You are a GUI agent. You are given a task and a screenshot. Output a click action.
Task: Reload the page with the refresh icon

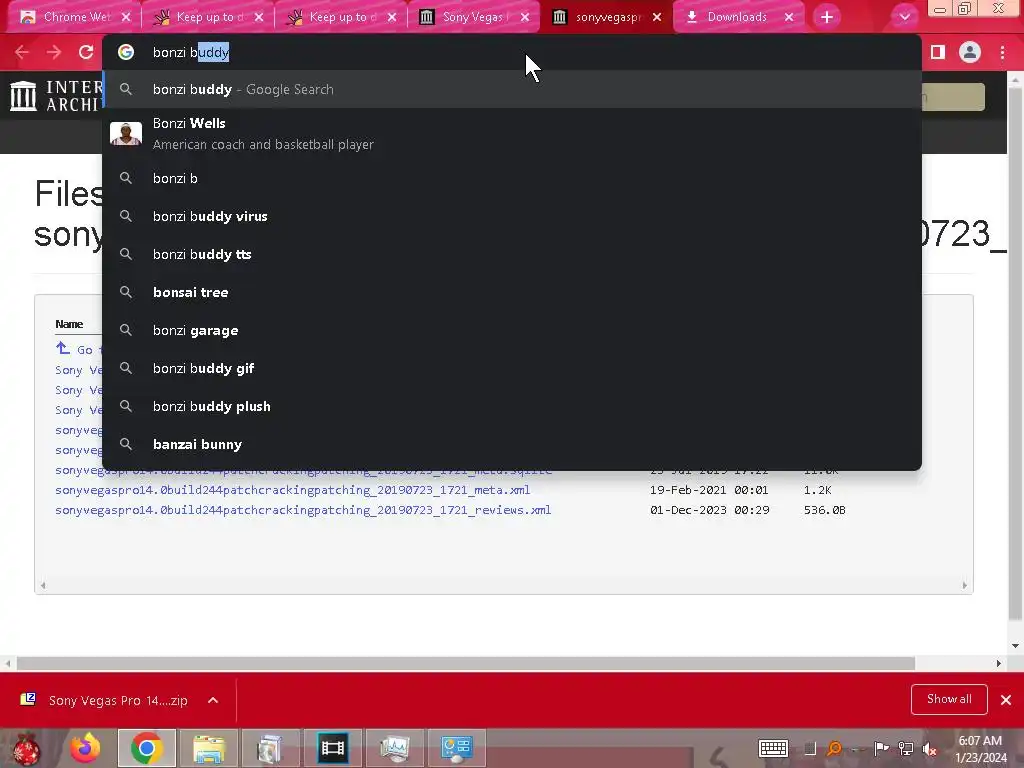(x=86, y=52)
